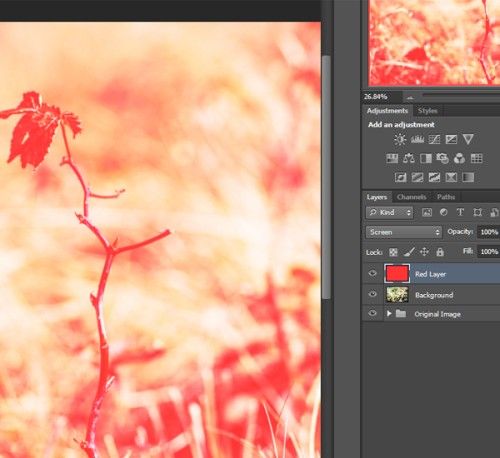
Task: Add a Channel Mixer adjustment
Action: (460, 158)
